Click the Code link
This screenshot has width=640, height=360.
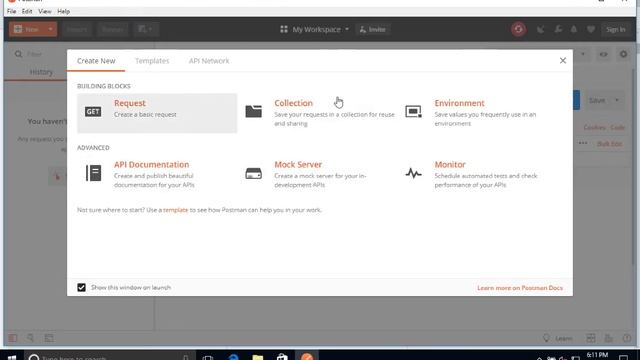[x=618, y=127]
